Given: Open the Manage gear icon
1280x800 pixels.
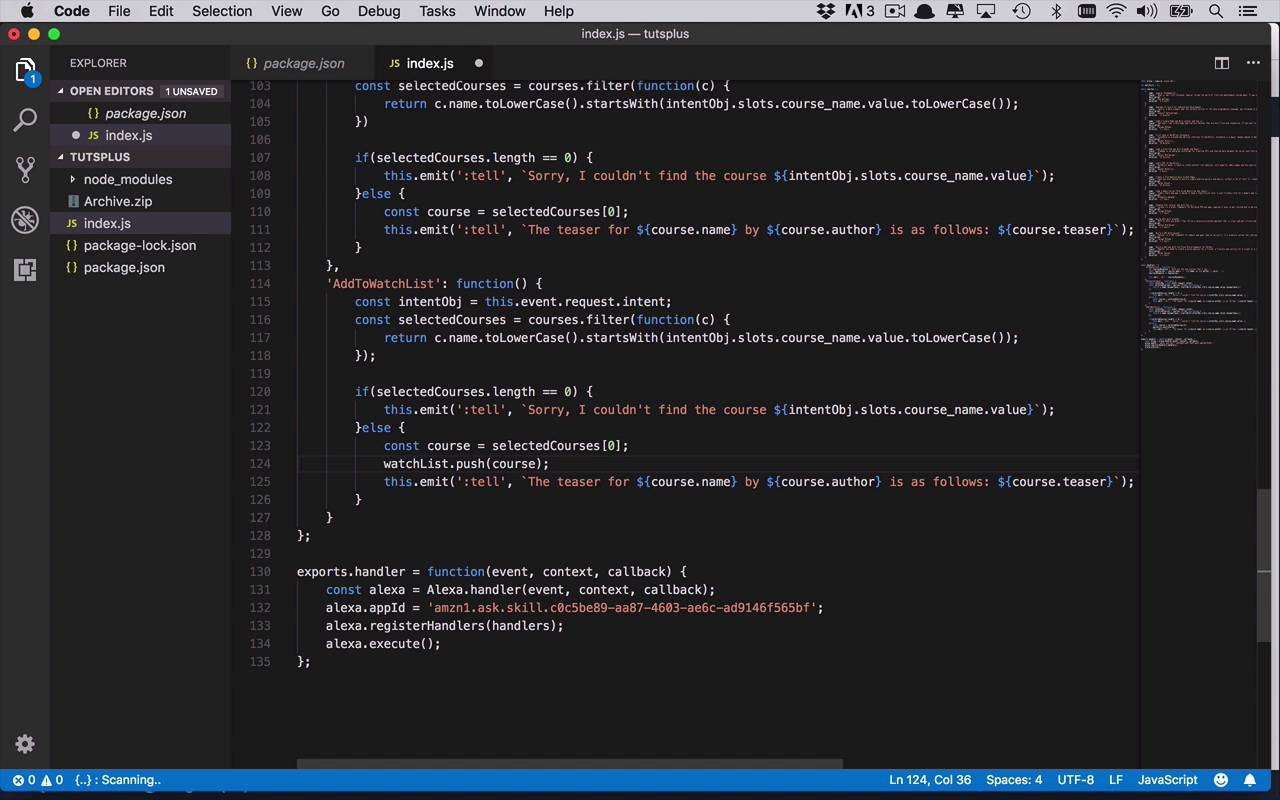Looking at the screenshot, I should pos(25,744).
